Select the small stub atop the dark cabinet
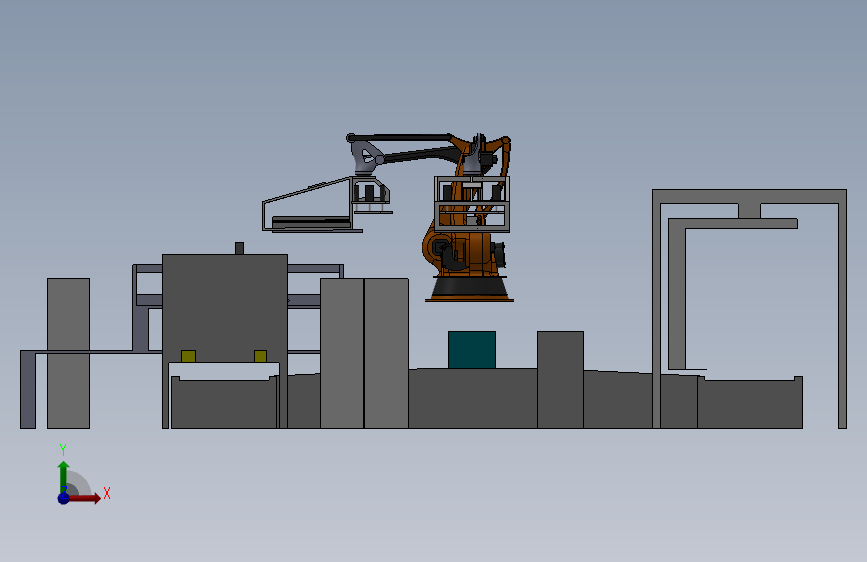The width and height of the screenshot is (867, 562). pyautogui.click(x=239, y=248)
